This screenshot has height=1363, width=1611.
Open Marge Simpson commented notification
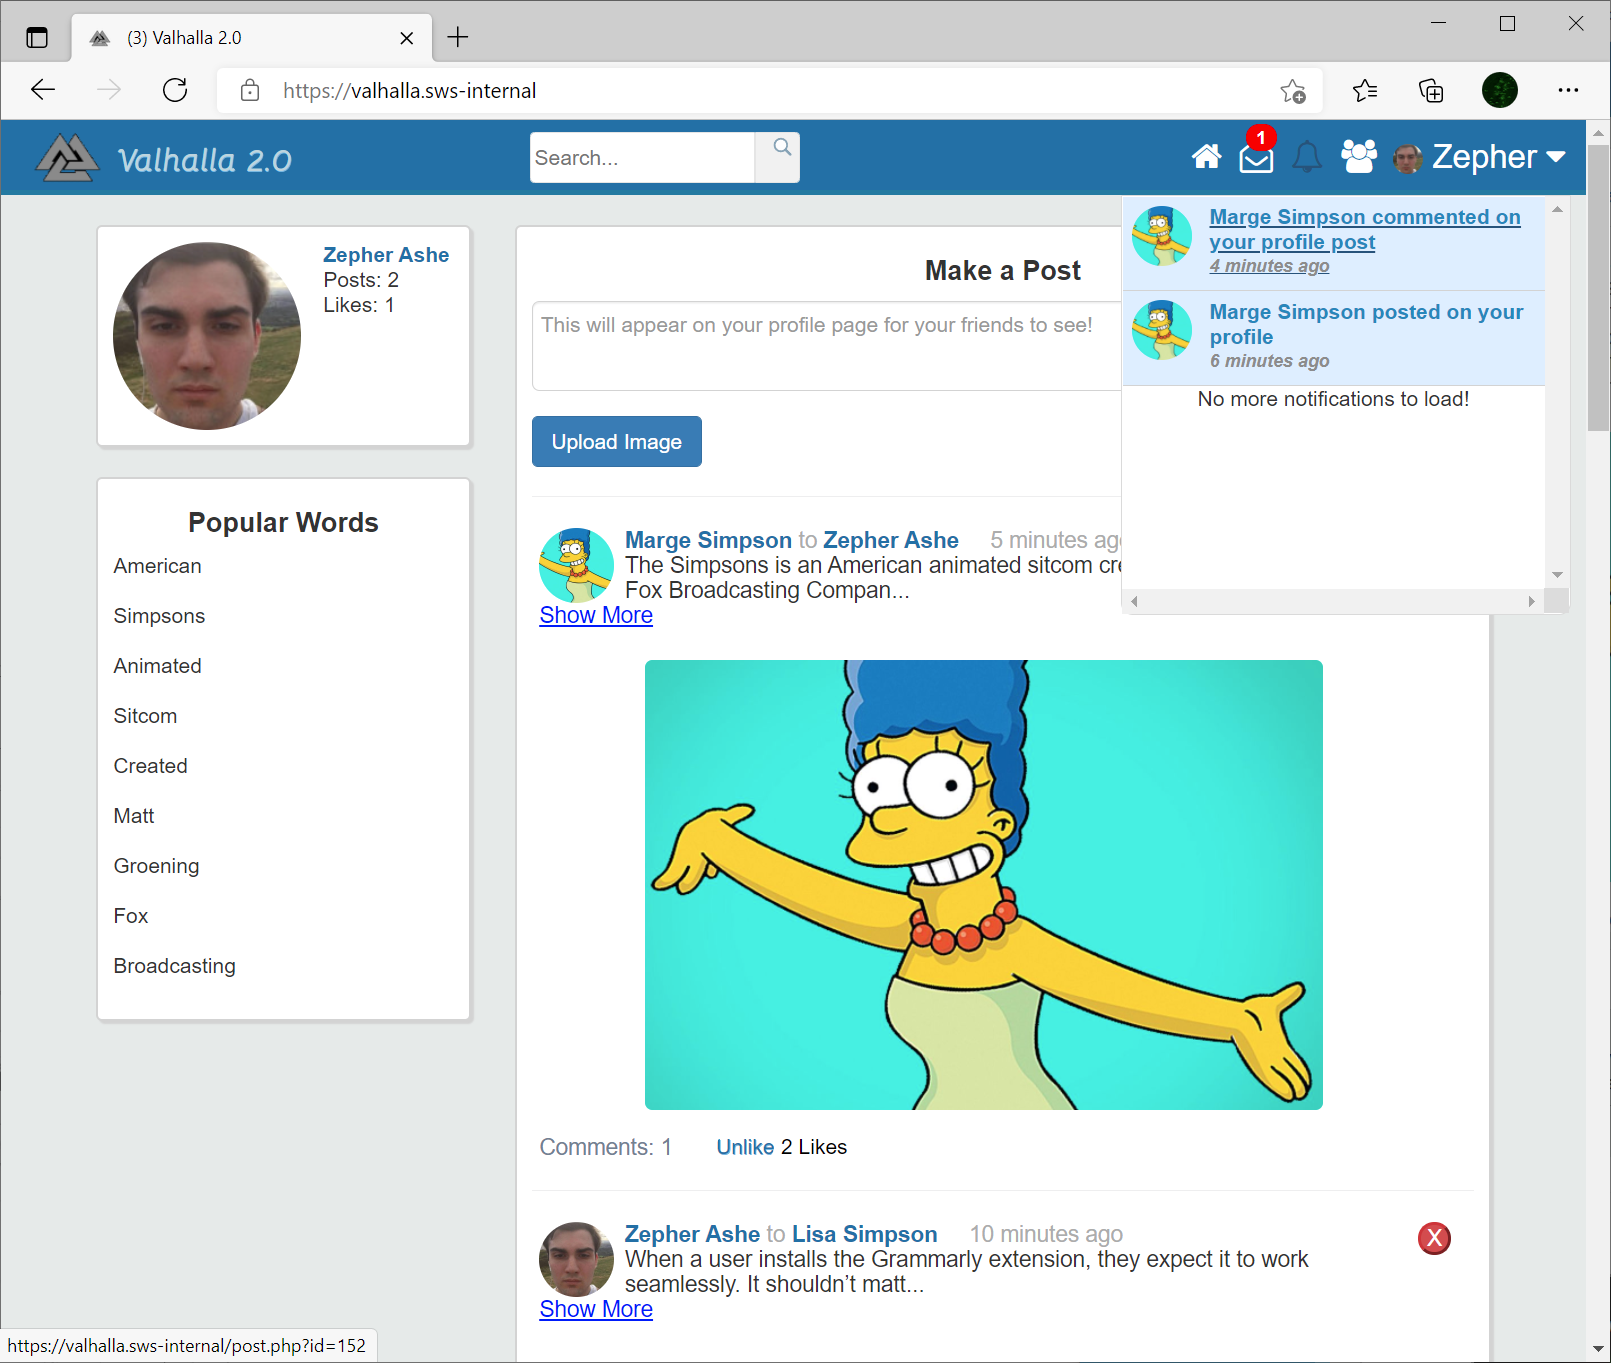click(x=1333, y=243)
